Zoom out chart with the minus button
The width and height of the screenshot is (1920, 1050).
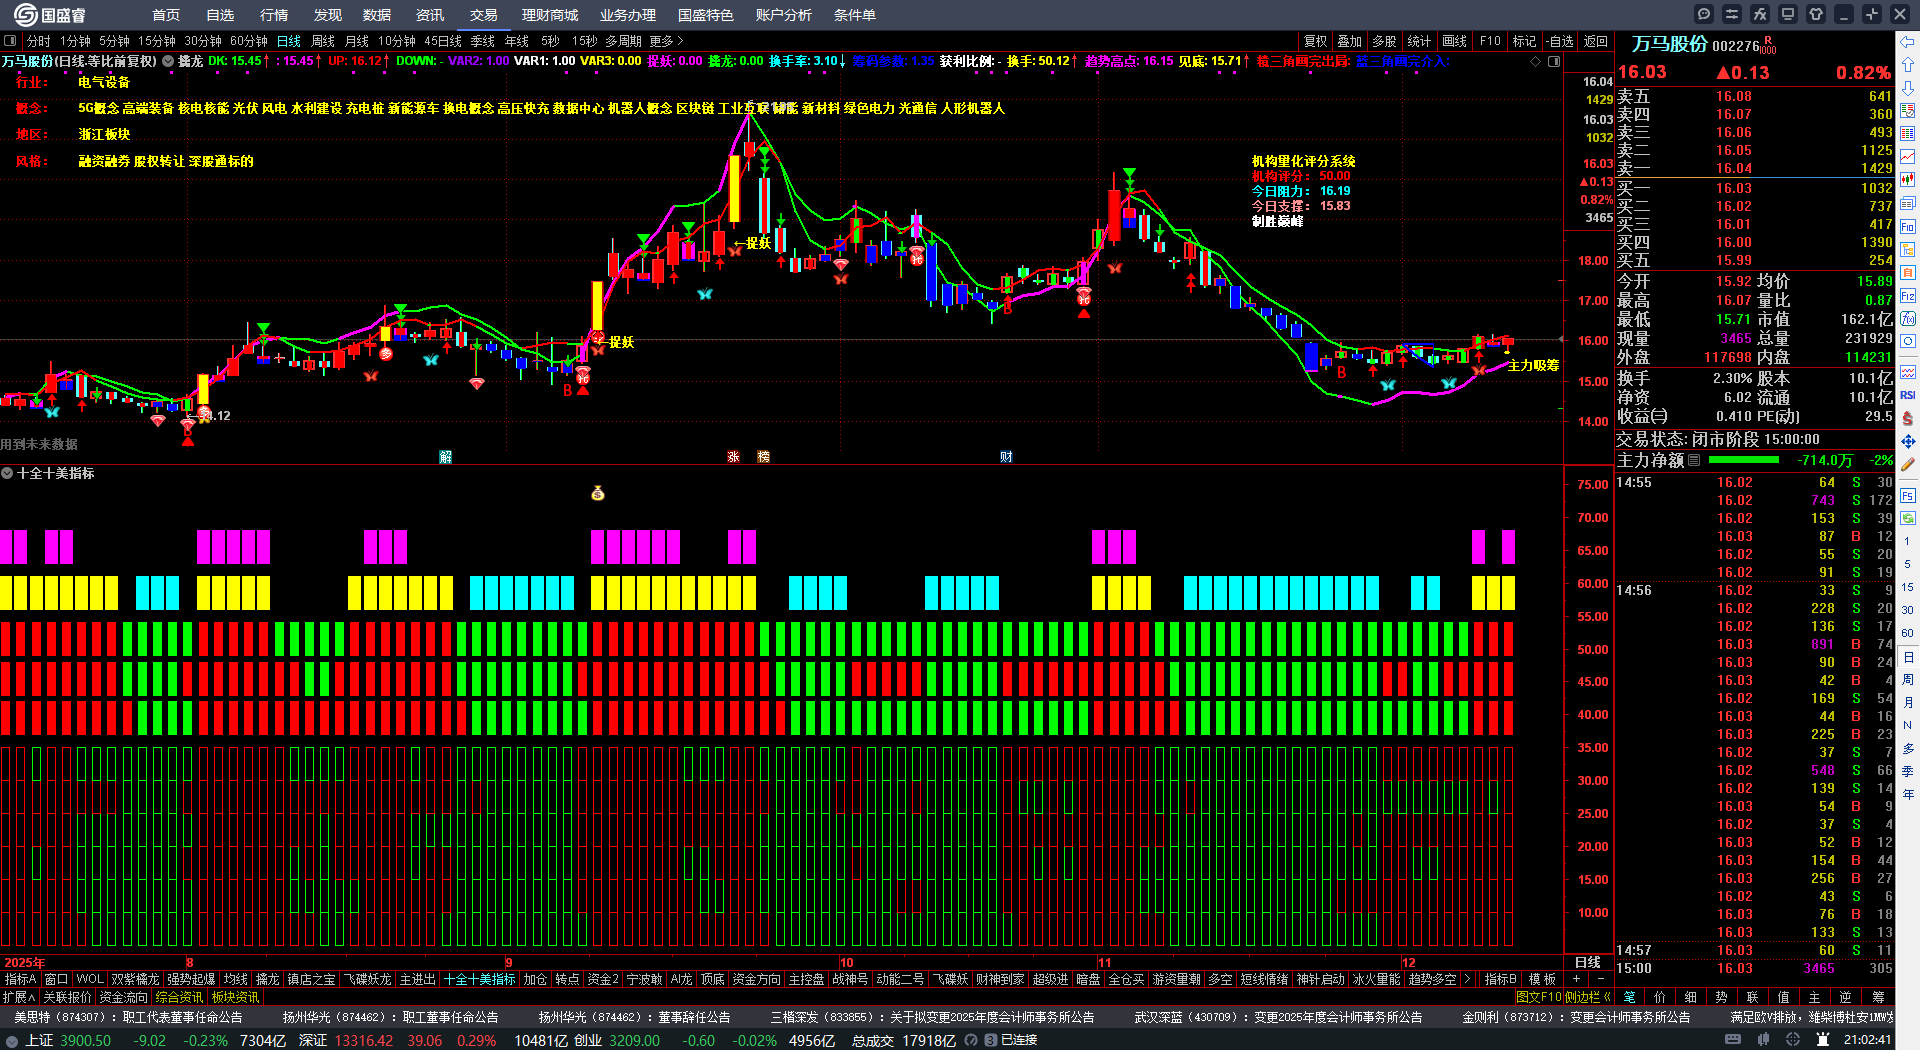[1601, 979]
